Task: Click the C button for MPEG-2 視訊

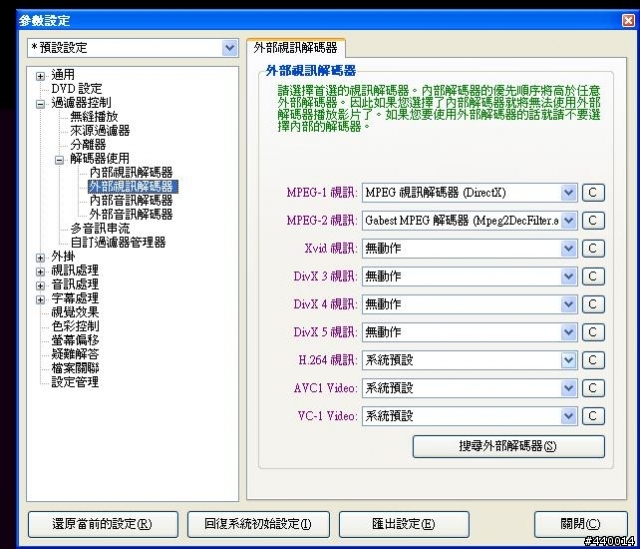Action: pyautogui.click(x=593, y=221)
